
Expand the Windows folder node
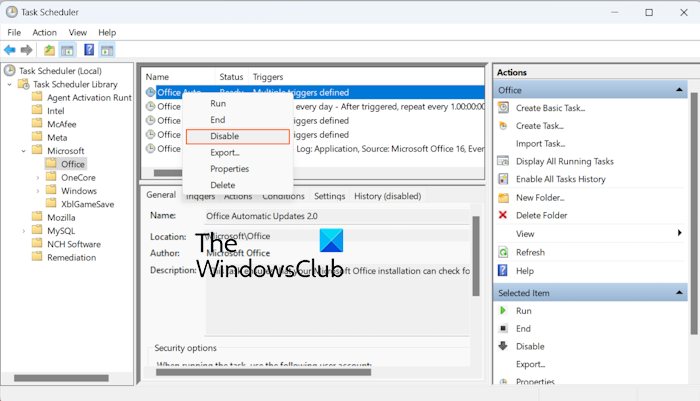coord(38,191)
